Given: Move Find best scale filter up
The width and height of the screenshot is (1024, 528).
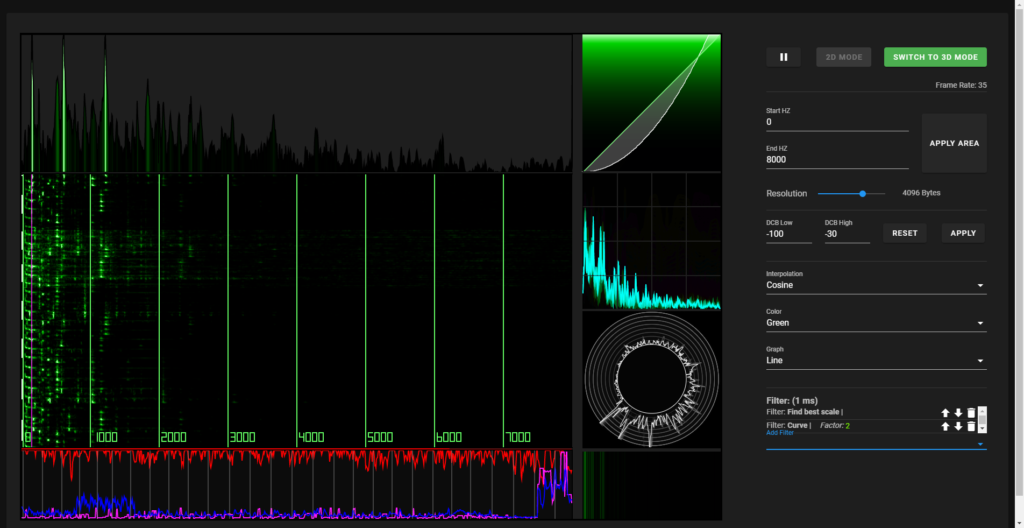Looking at the screenshot, I should tap(945, 413).
